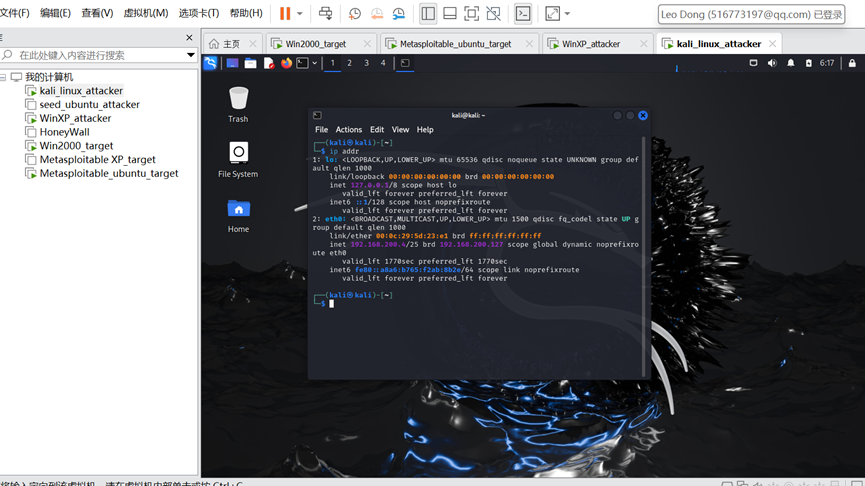Switch to the Metasploitable_ubuntu_target tab

[x=455, y=44]
